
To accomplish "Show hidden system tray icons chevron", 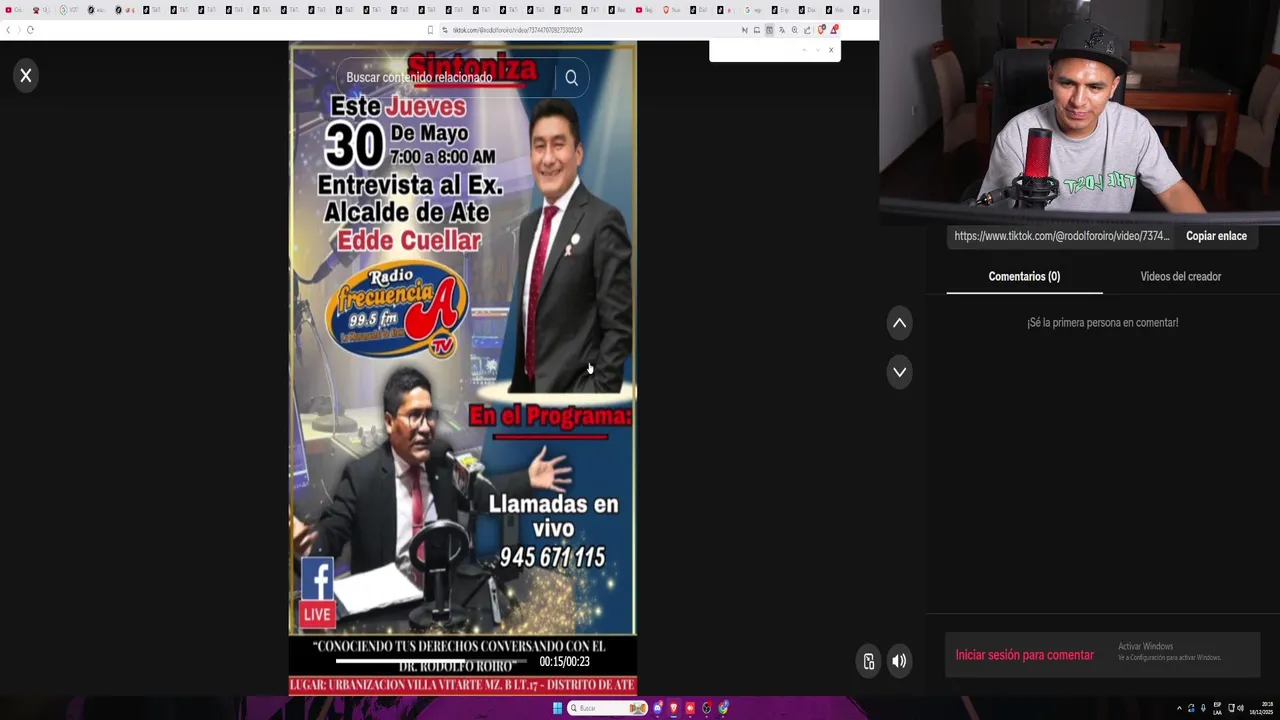I will tap(1179, 708).
